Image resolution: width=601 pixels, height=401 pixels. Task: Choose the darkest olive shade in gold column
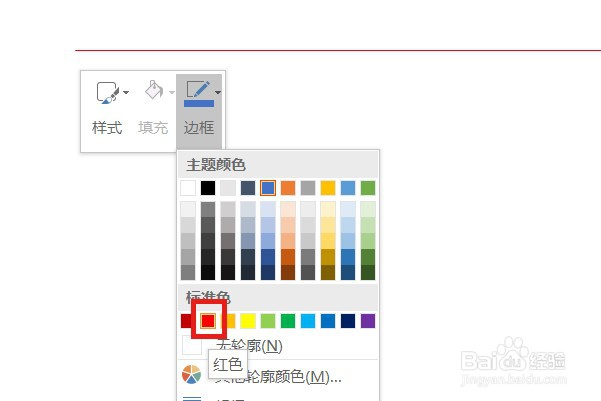pyautogui.click(x=328, y=272)
